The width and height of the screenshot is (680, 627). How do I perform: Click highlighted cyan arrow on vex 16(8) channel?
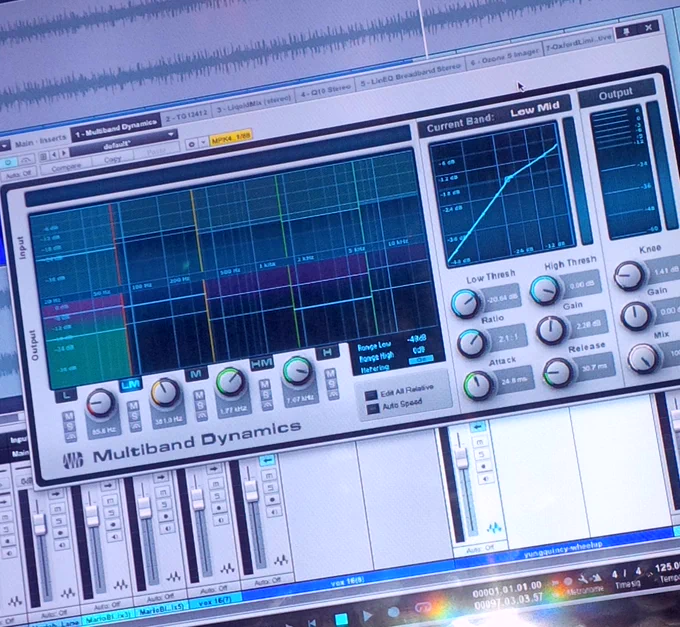click(267, 461)
